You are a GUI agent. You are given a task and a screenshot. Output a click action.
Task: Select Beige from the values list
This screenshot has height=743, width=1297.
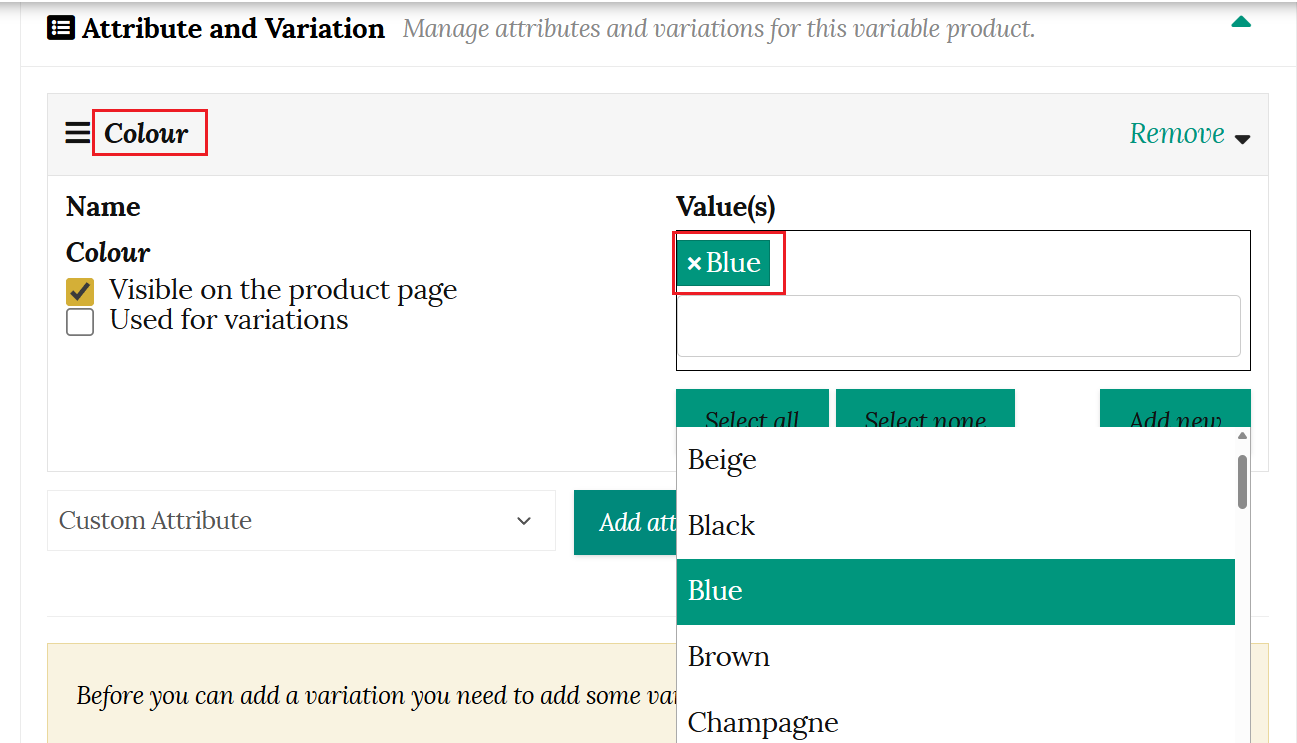956,460
